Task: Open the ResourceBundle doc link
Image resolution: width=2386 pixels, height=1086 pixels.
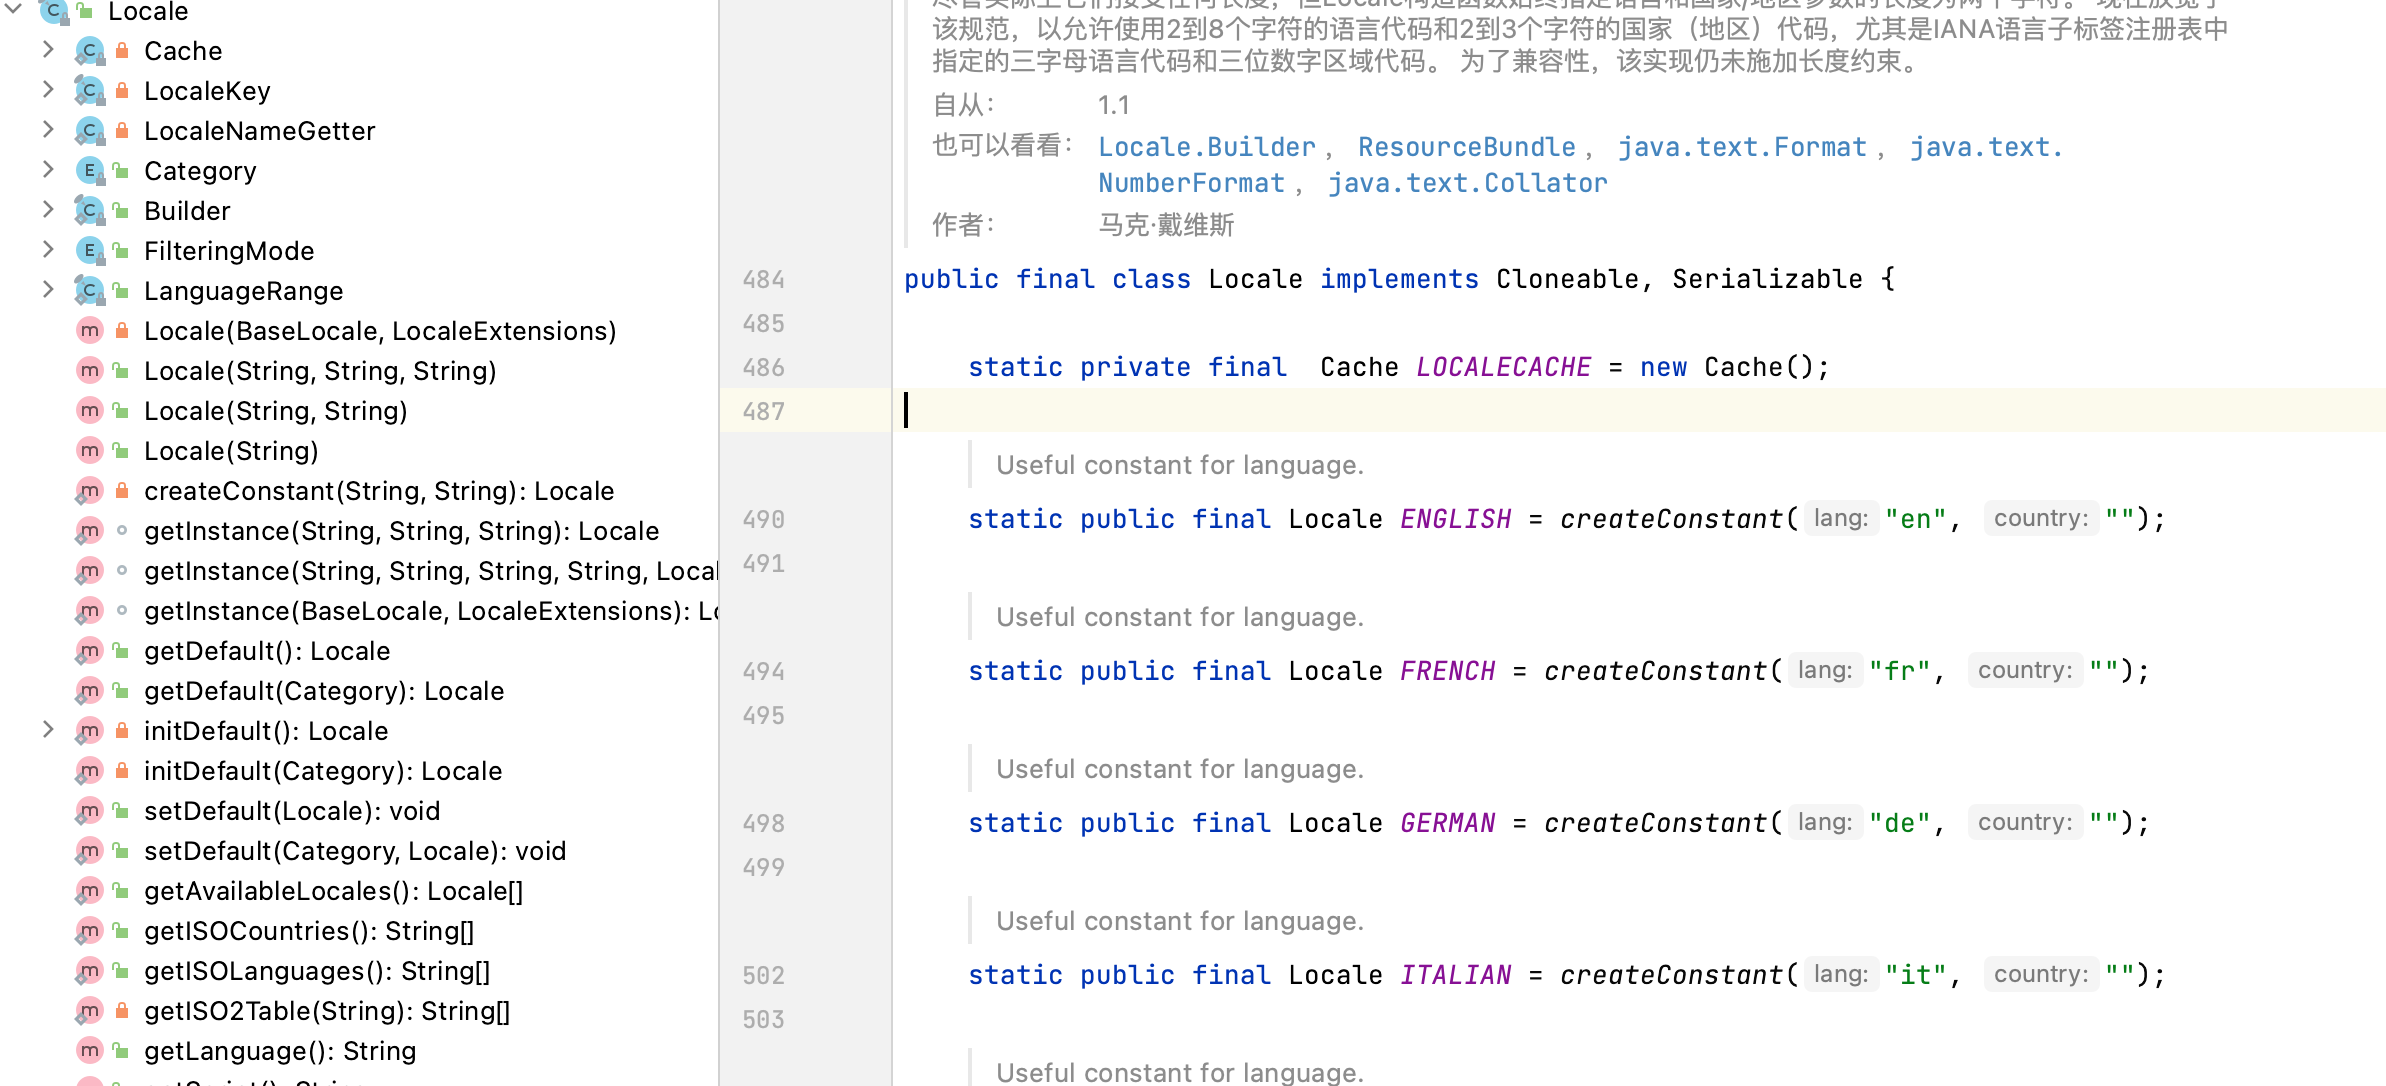Action: 1466,147
